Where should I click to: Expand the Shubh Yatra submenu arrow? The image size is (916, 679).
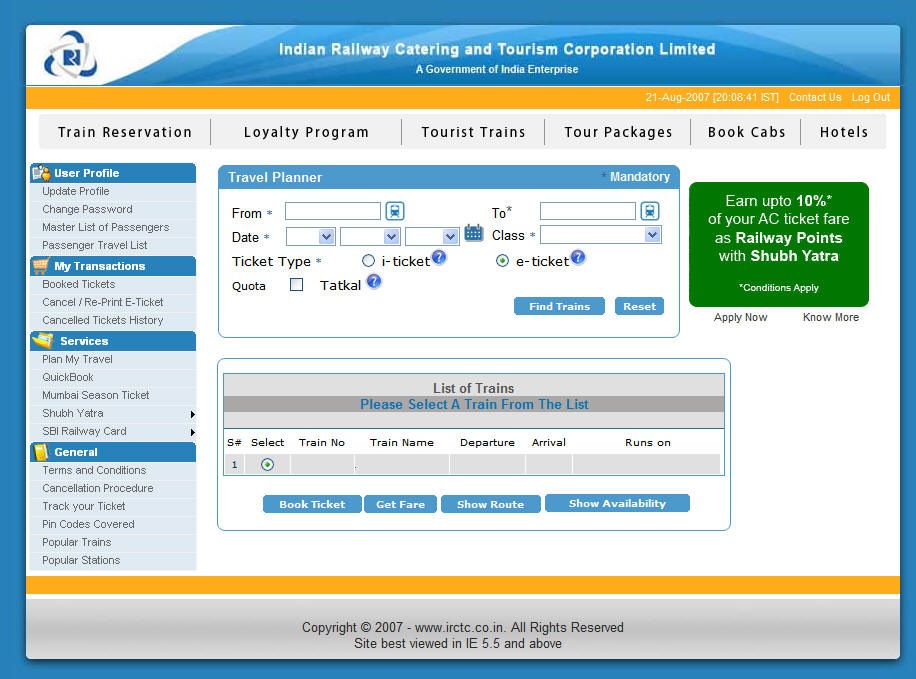click(x=192, y=414)
